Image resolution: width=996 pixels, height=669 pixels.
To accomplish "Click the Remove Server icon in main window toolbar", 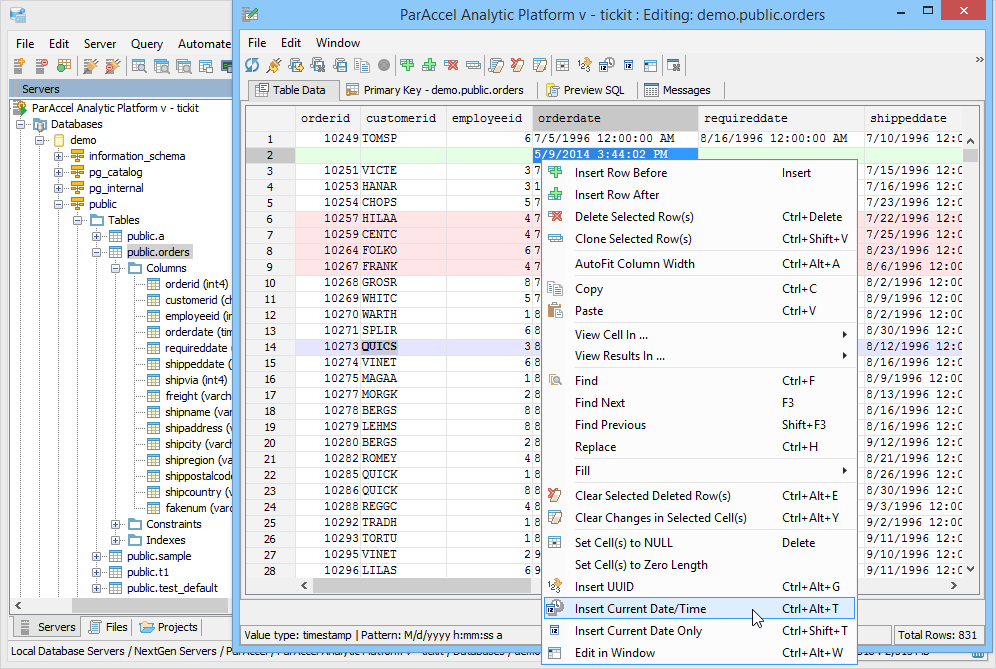I will click(x=41, y=65).
